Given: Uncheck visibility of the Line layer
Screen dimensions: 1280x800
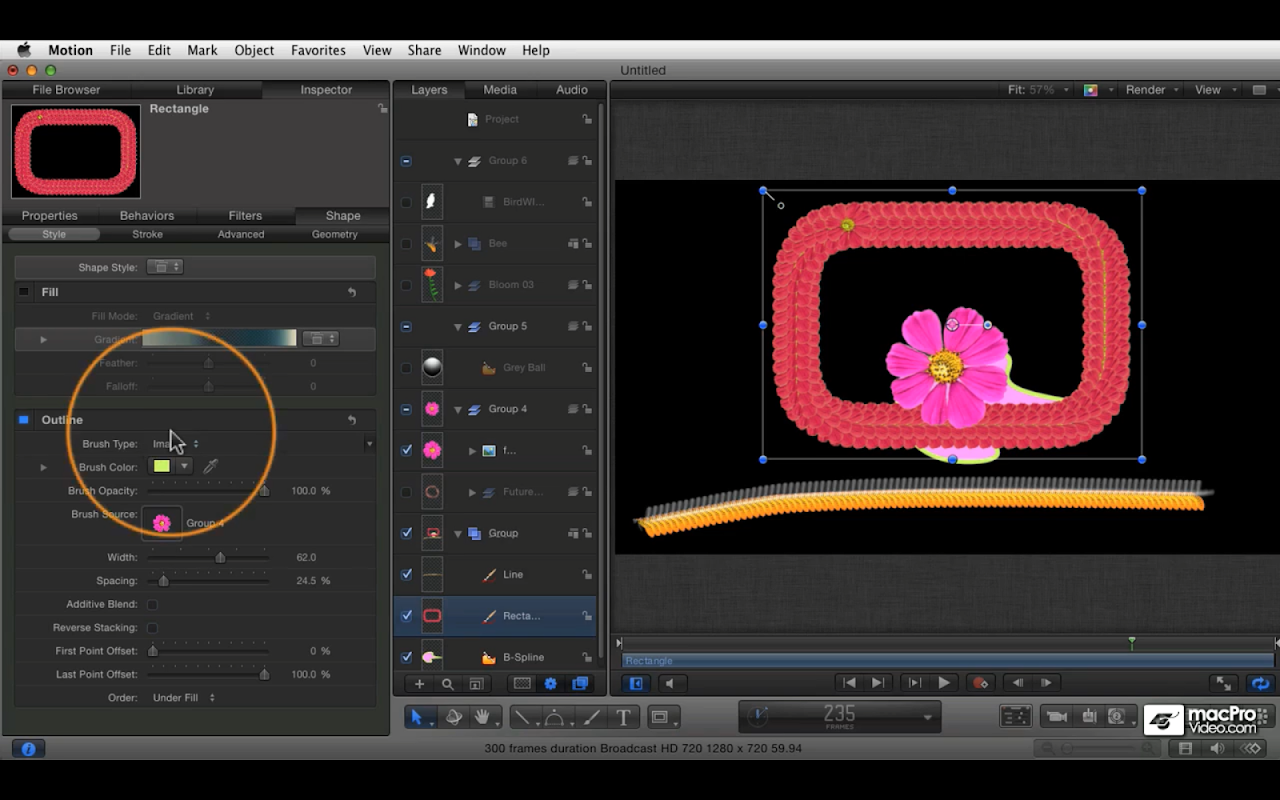Looking at the screenshot, I should (x=406, y=574).
